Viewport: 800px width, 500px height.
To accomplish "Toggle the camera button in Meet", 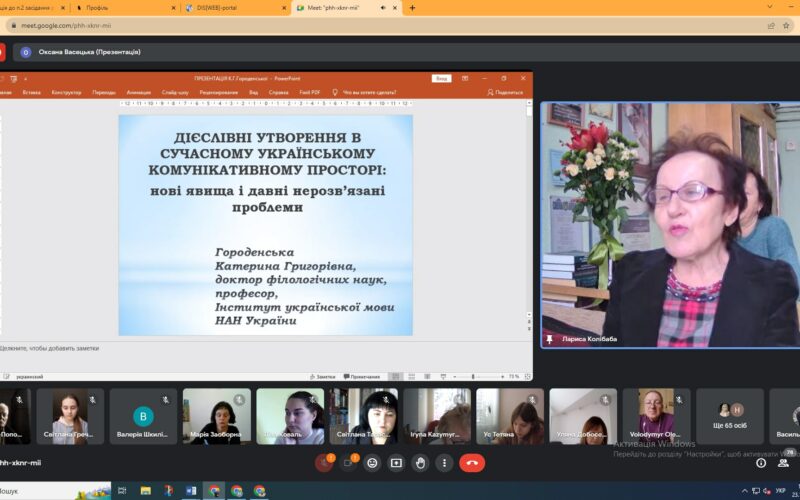I will click(349, 463).
